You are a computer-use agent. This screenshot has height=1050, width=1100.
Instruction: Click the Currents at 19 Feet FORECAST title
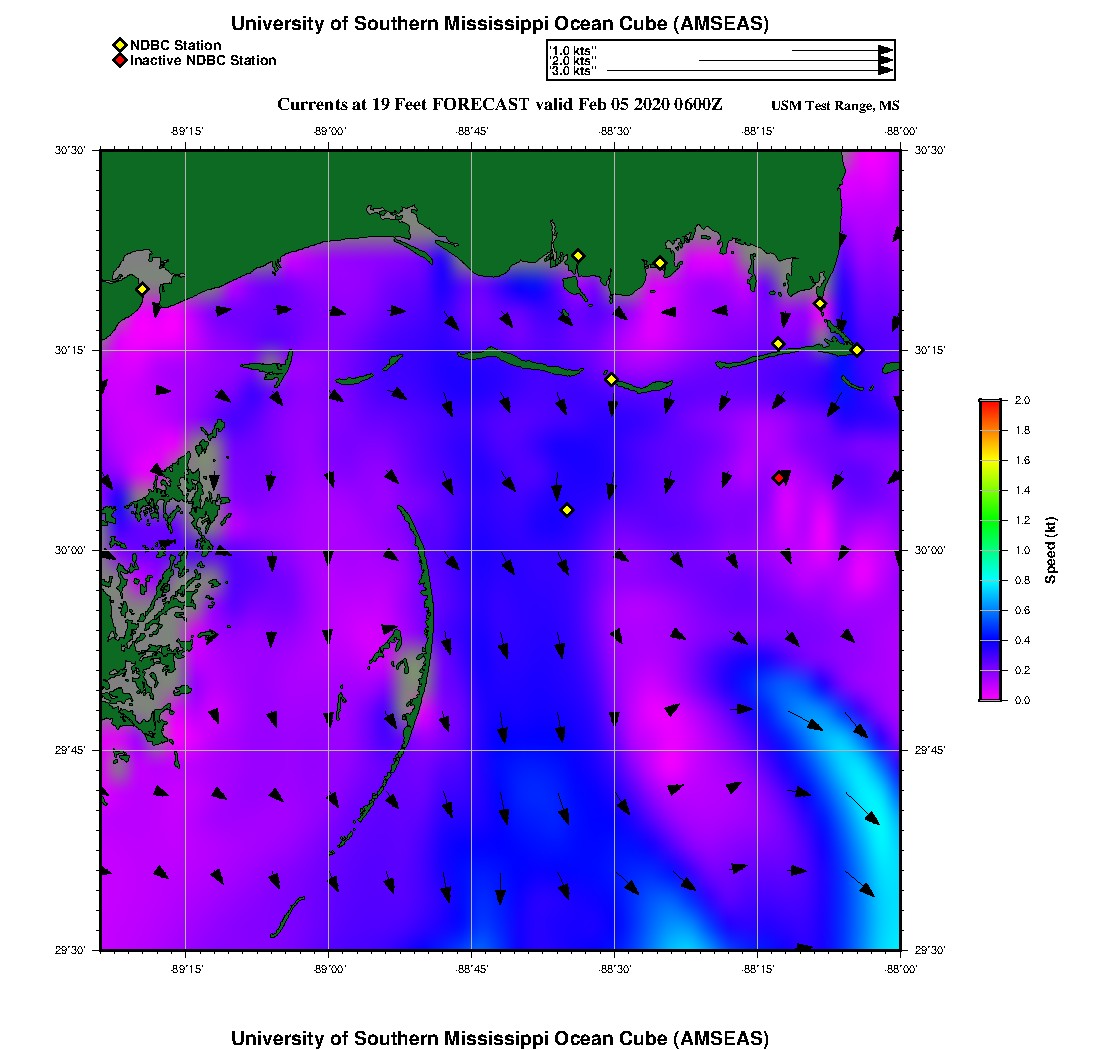(x=499, y=105)
